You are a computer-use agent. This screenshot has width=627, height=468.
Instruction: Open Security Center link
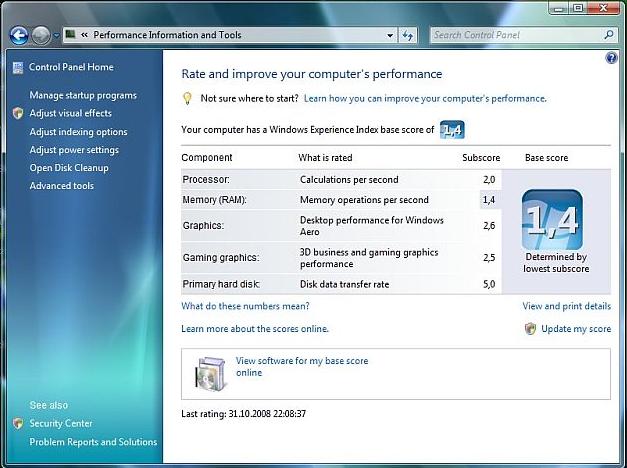coord(61,423)
